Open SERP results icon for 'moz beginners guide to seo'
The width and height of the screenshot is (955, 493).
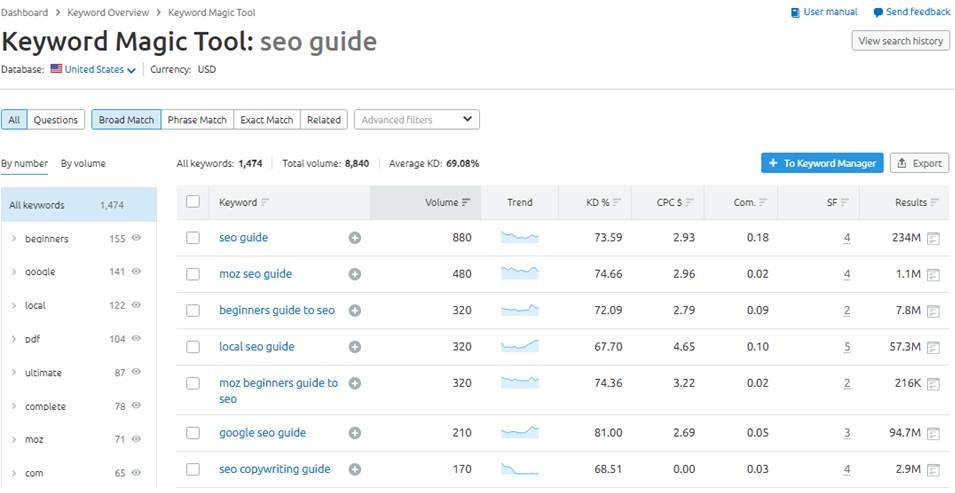click(x=933, y=384)
